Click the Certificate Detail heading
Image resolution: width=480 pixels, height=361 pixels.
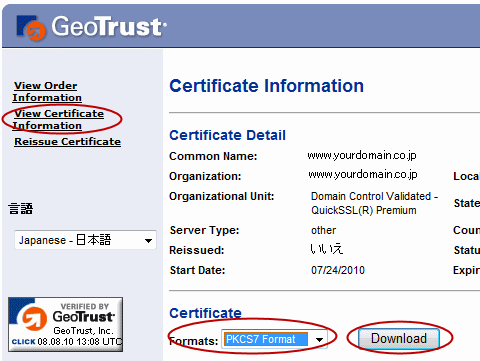(228, 135)
